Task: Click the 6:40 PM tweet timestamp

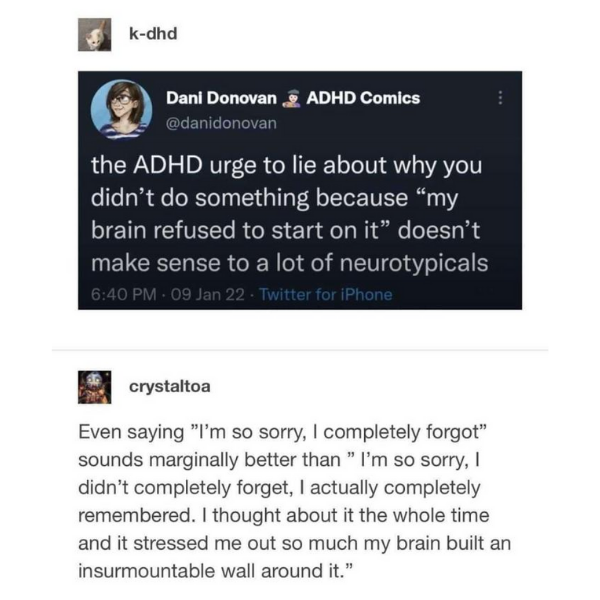Action: (x=120, y=294)
